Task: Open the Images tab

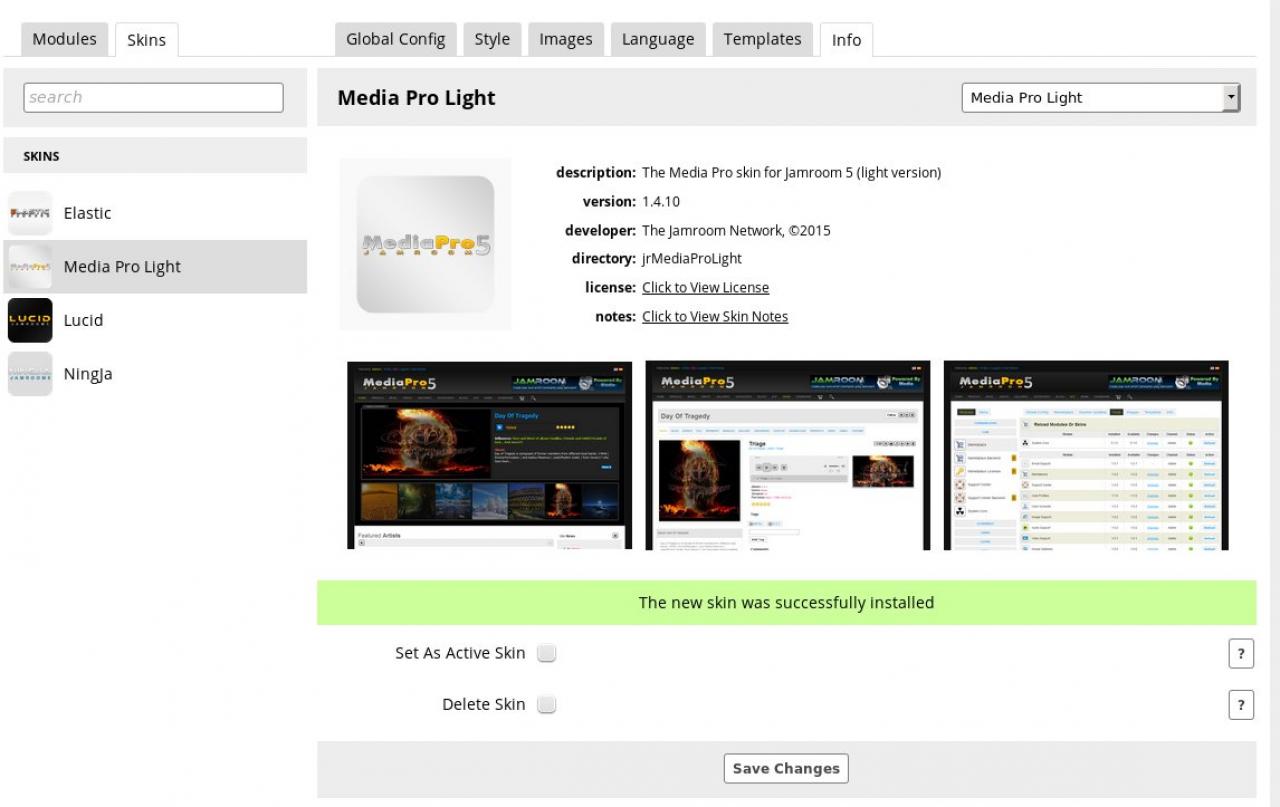Action: tap(566, 39)
